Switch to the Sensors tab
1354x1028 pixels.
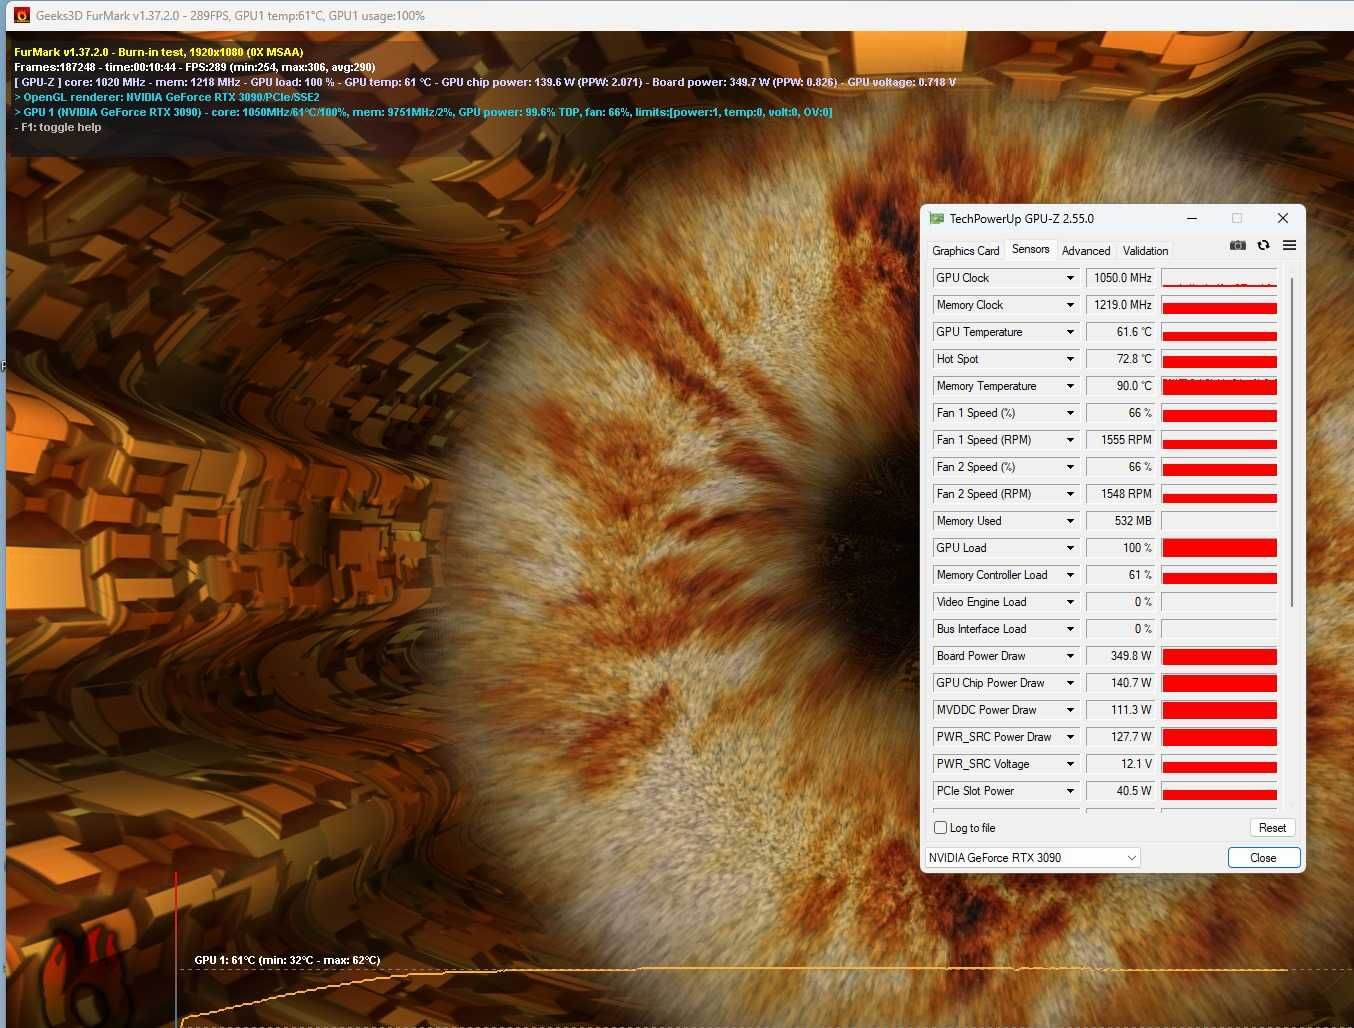(1030, 249)
